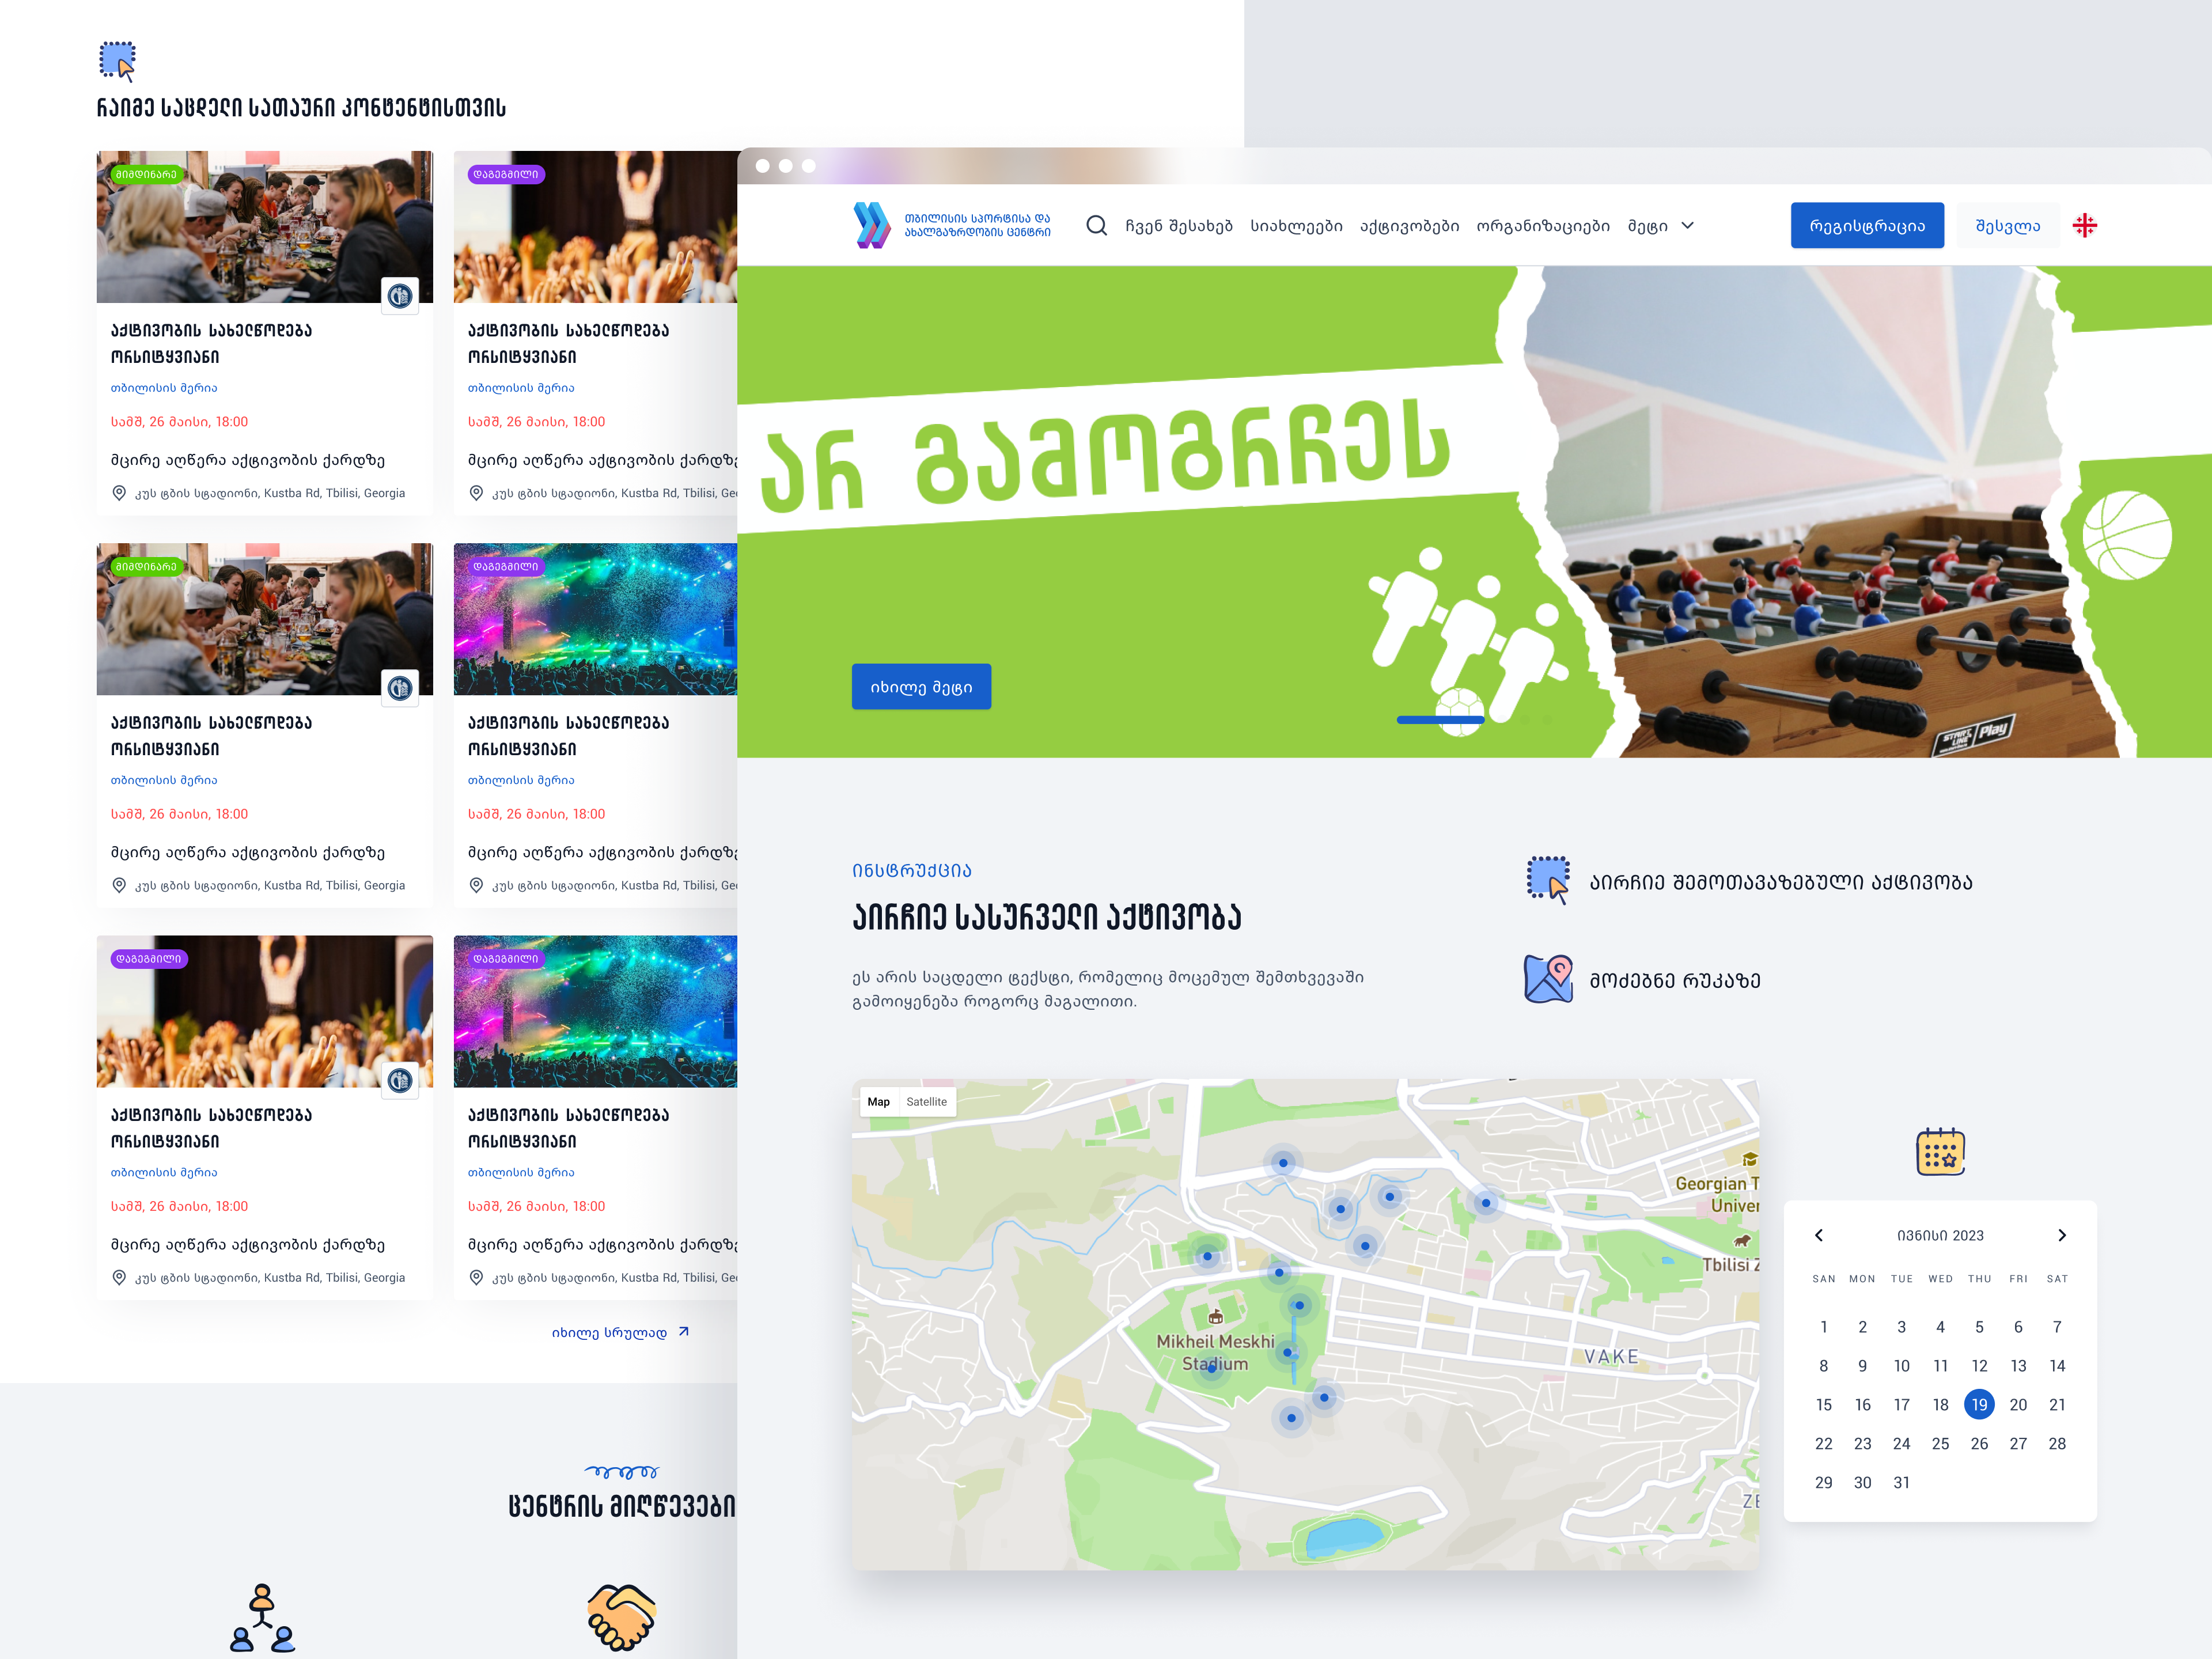Select the "ორგანიზაციები" nav item

(1543, 226)
